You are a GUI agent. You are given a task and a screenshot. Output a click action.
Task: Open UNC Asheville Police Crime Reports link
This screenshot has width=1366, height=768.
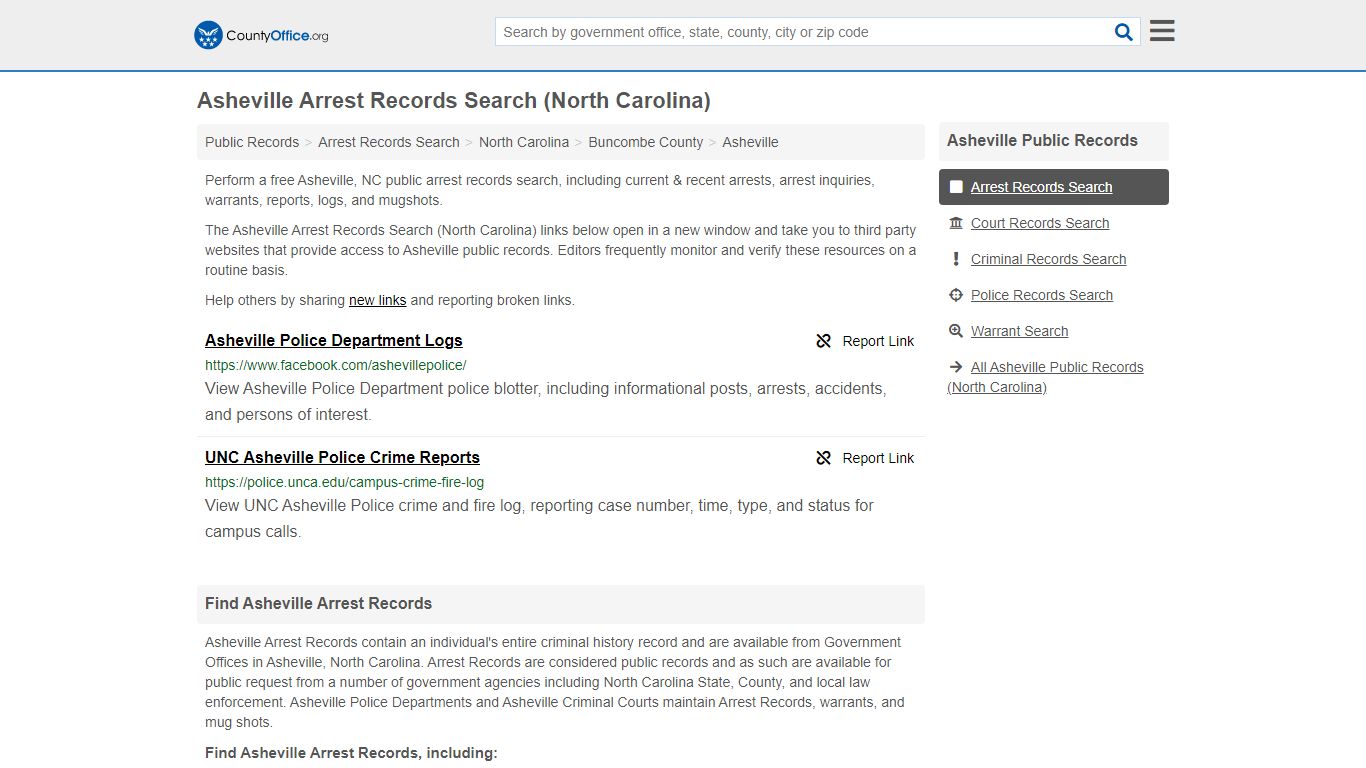(342, 457)
